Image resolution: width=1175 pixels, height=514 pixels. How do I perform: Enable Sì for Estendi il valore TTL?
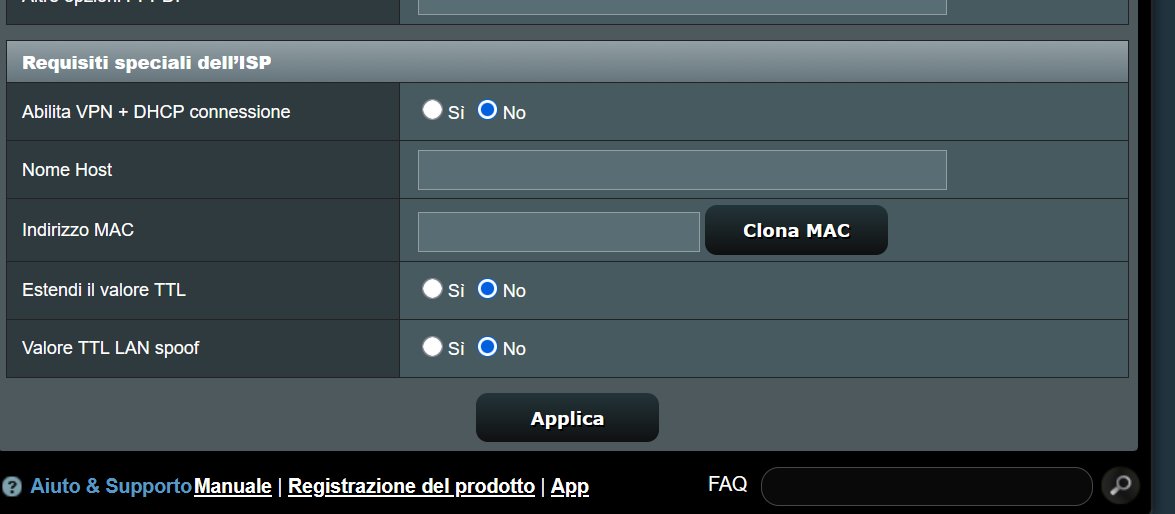[x=432, y=289]
